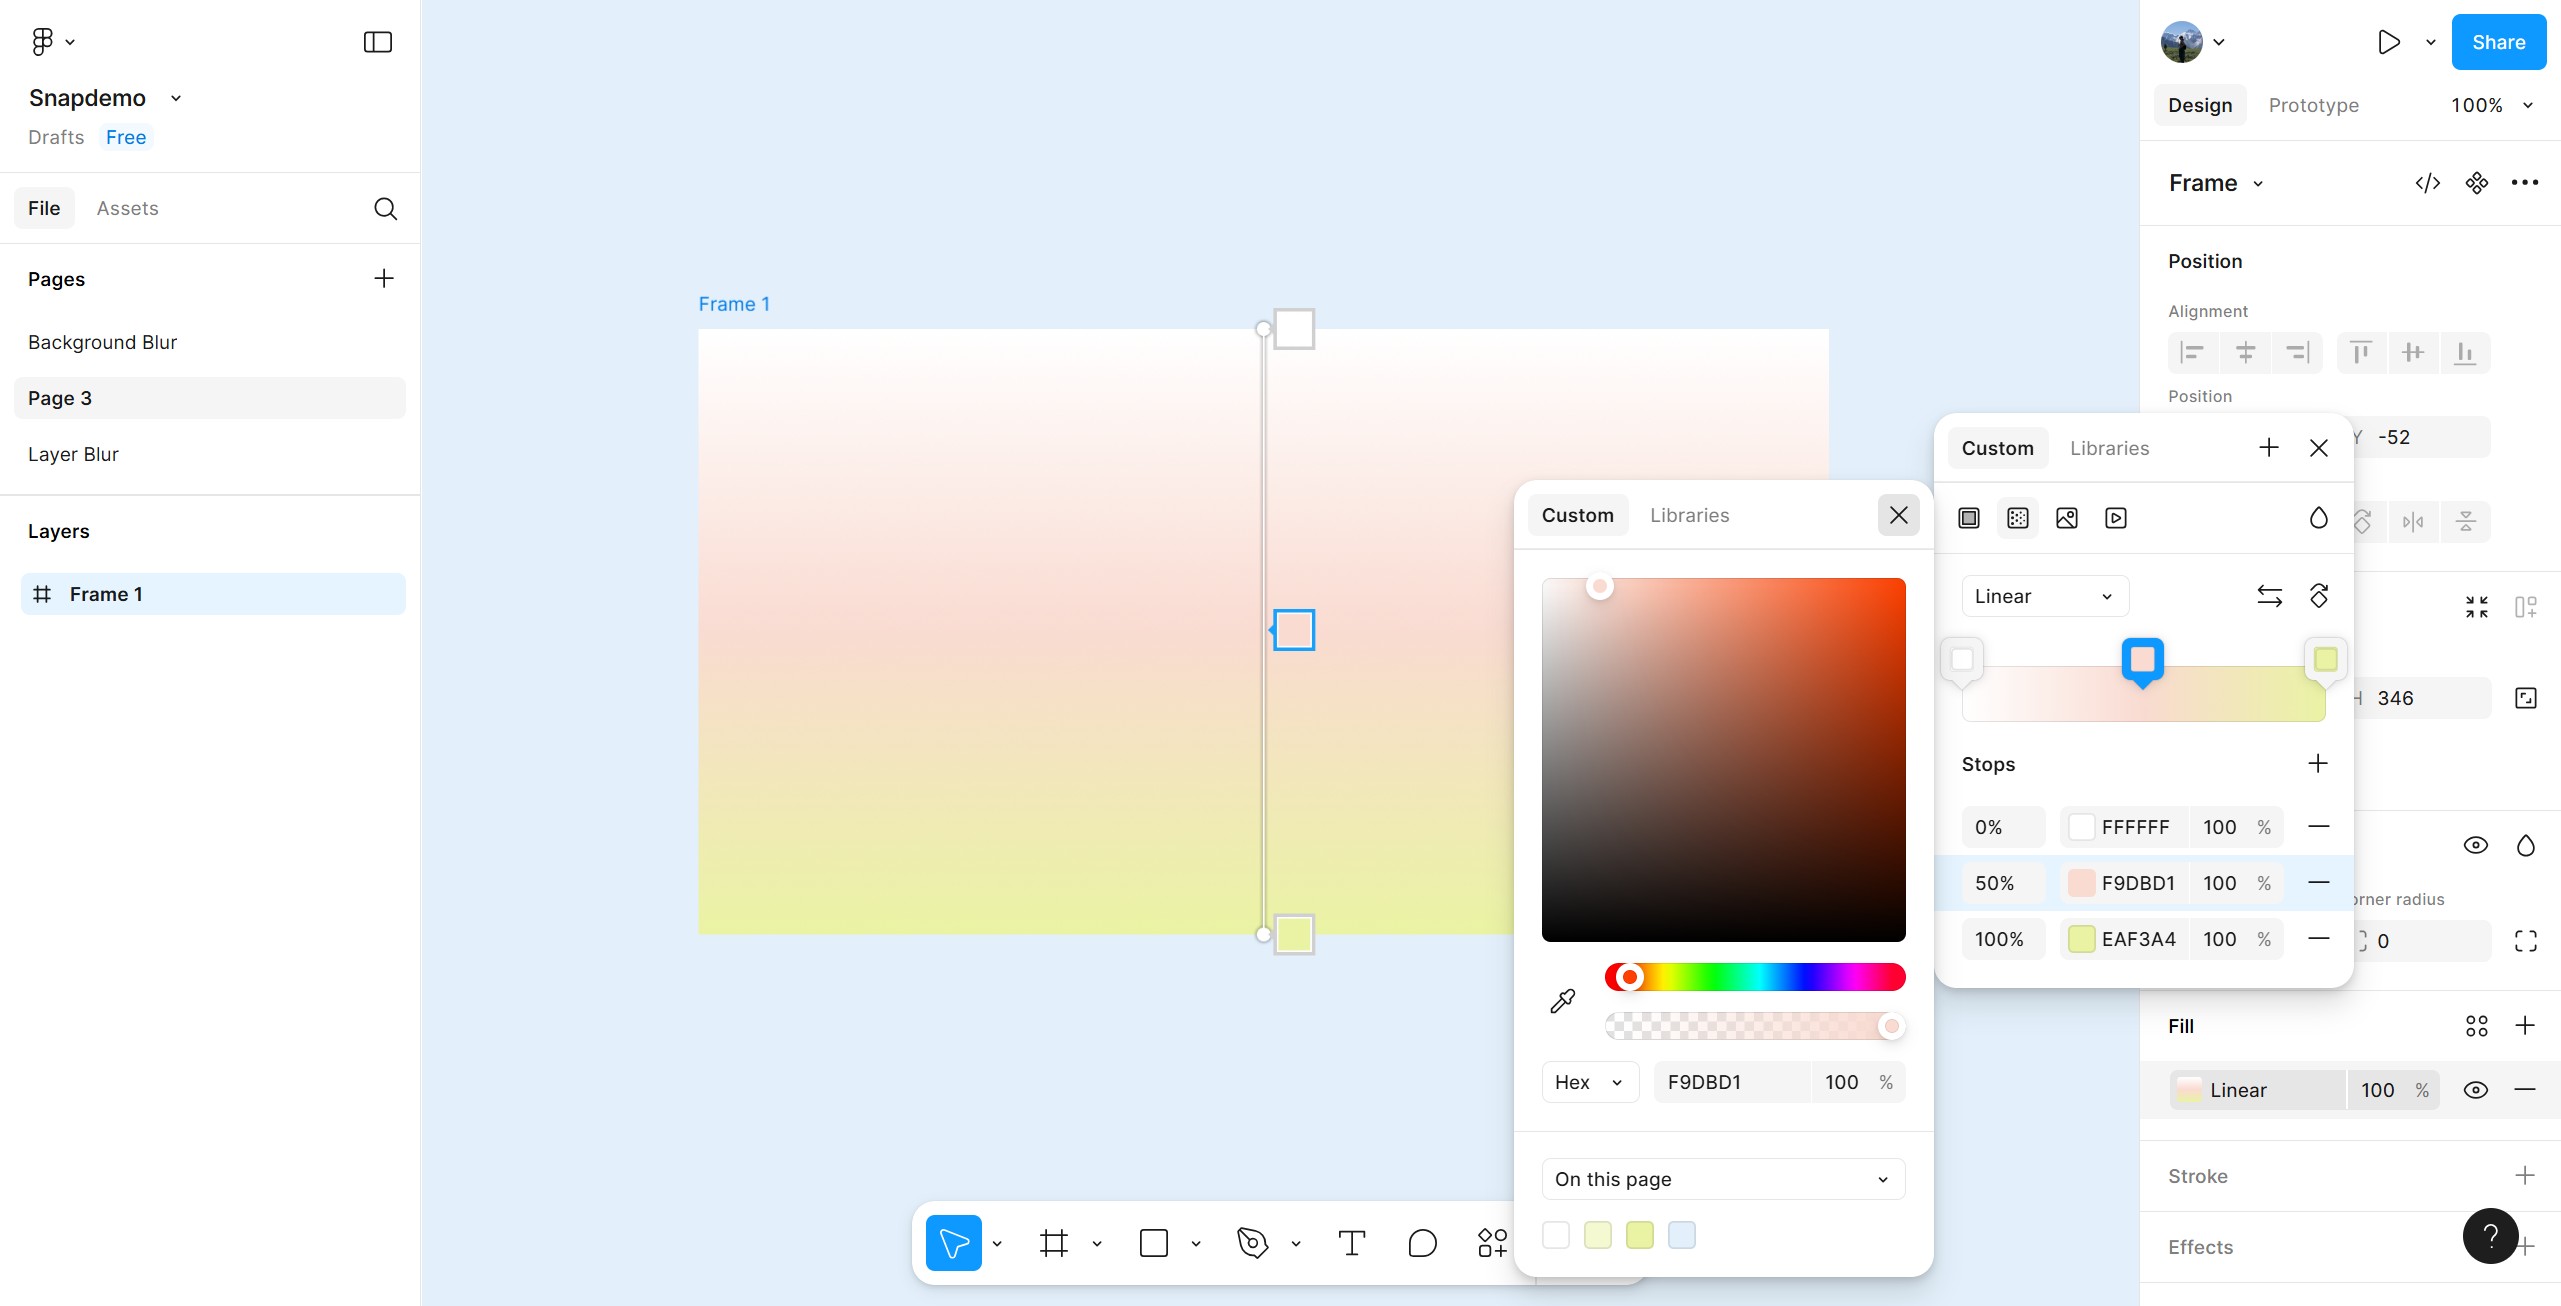Select the Text tool
The height and width of the screenshot is (1306, 2561).
click(x=1351, y=1243)
